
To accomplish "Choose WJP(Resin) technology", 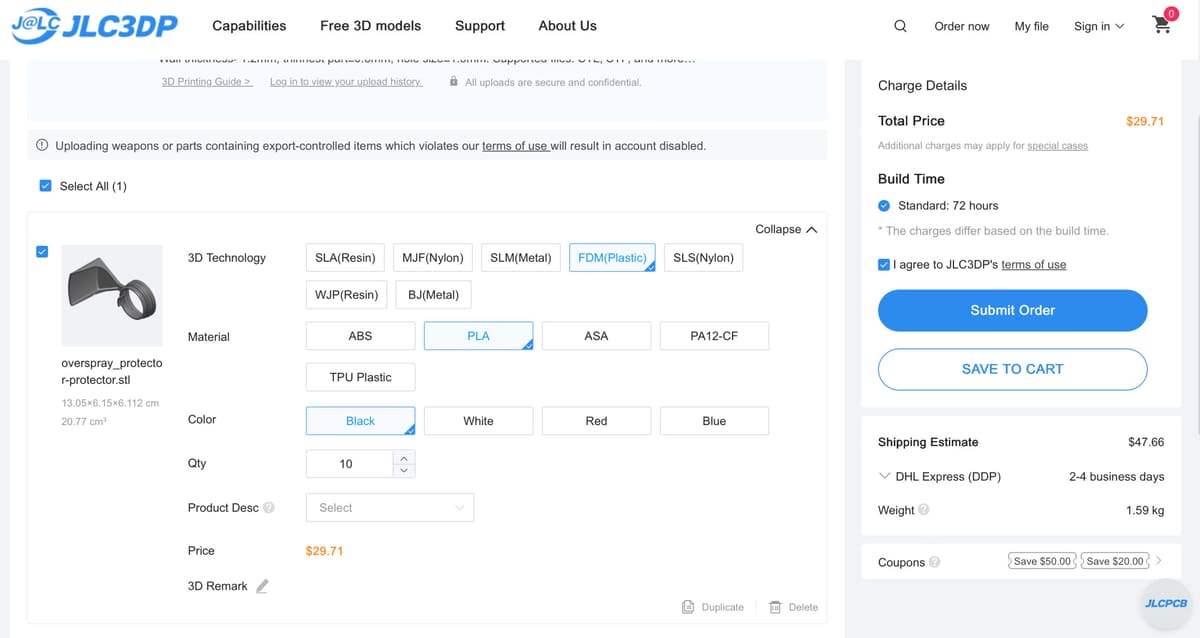I will (x=345, y=295).
